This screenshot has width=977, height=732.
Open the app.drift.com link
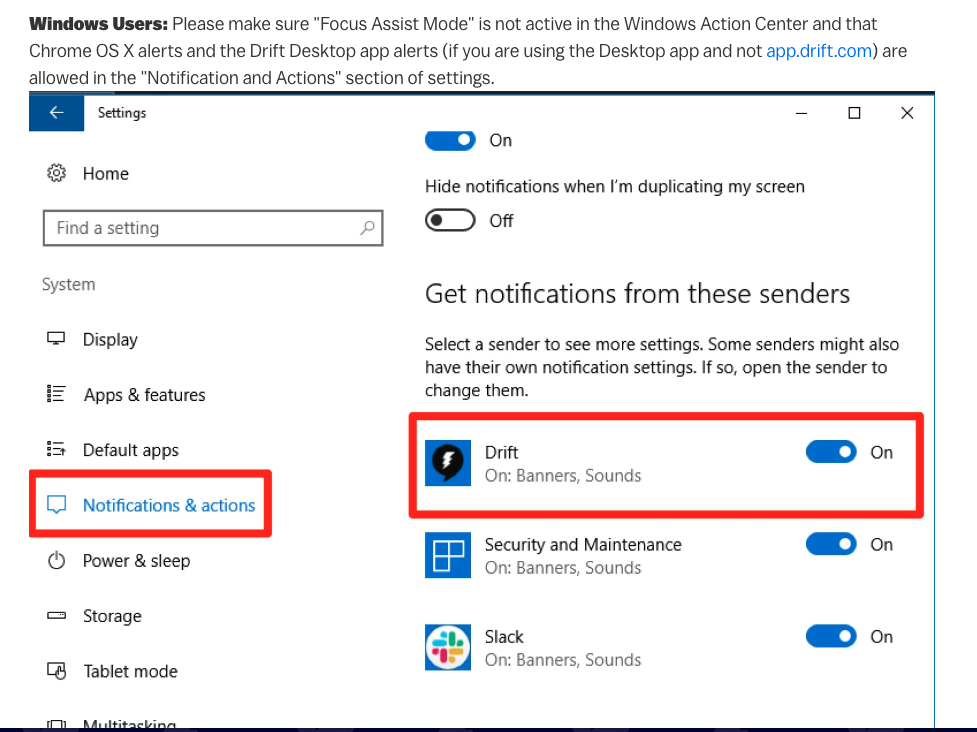[819, 50]
